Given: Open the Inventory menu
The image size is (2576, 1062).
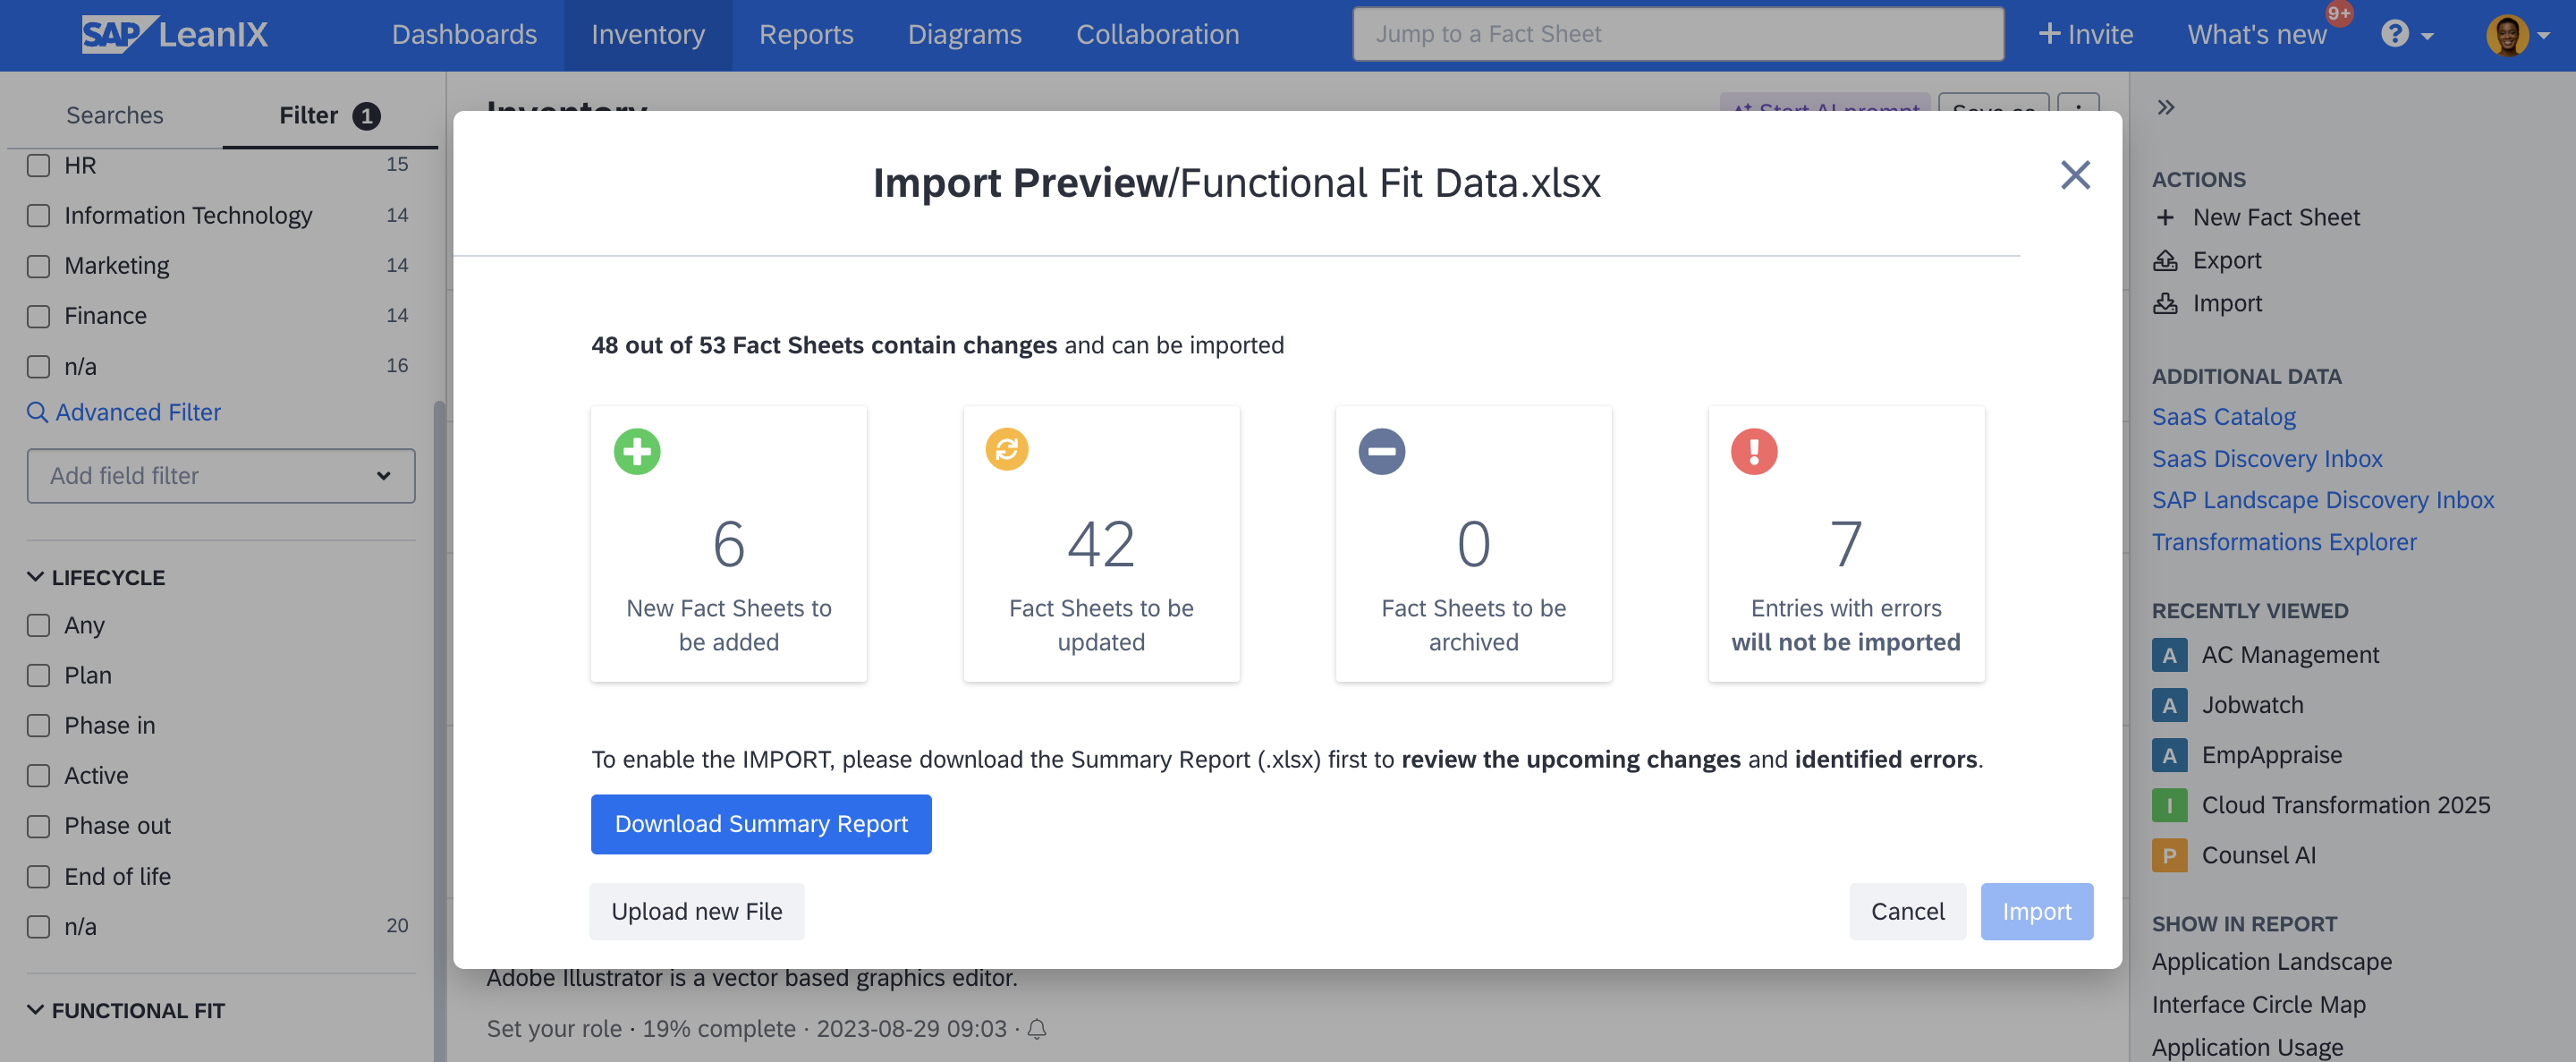Looking at the screenshot, I should pos(648,33).
